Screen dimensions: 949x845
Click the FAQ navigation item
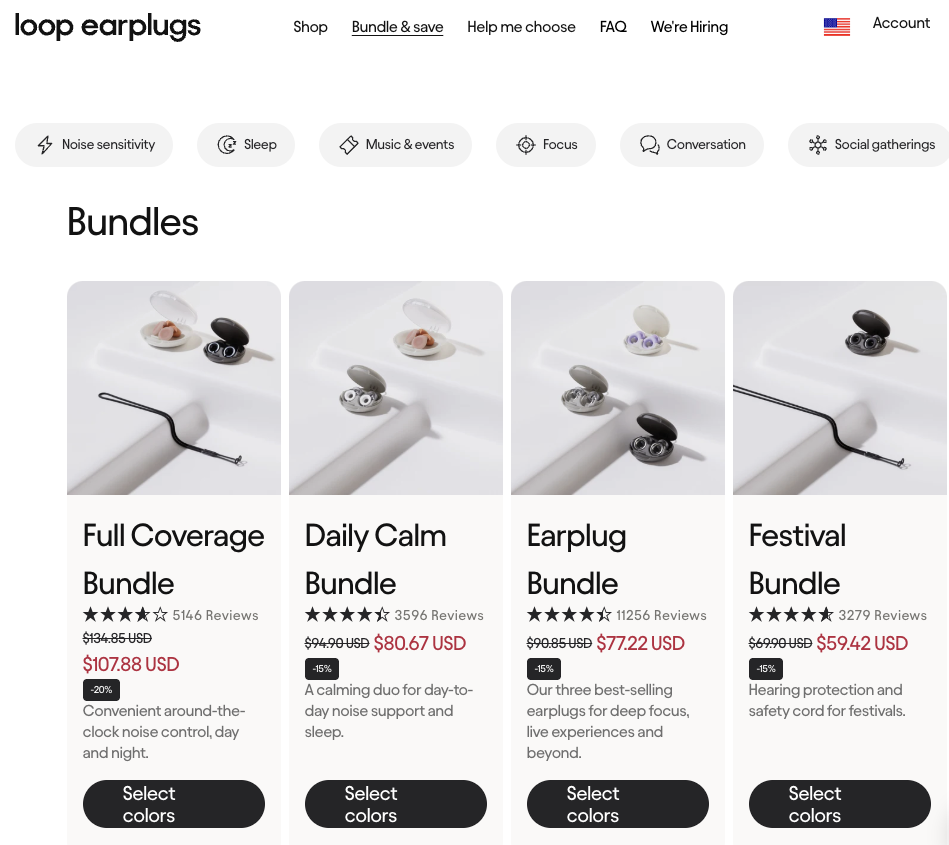[613, 27]
